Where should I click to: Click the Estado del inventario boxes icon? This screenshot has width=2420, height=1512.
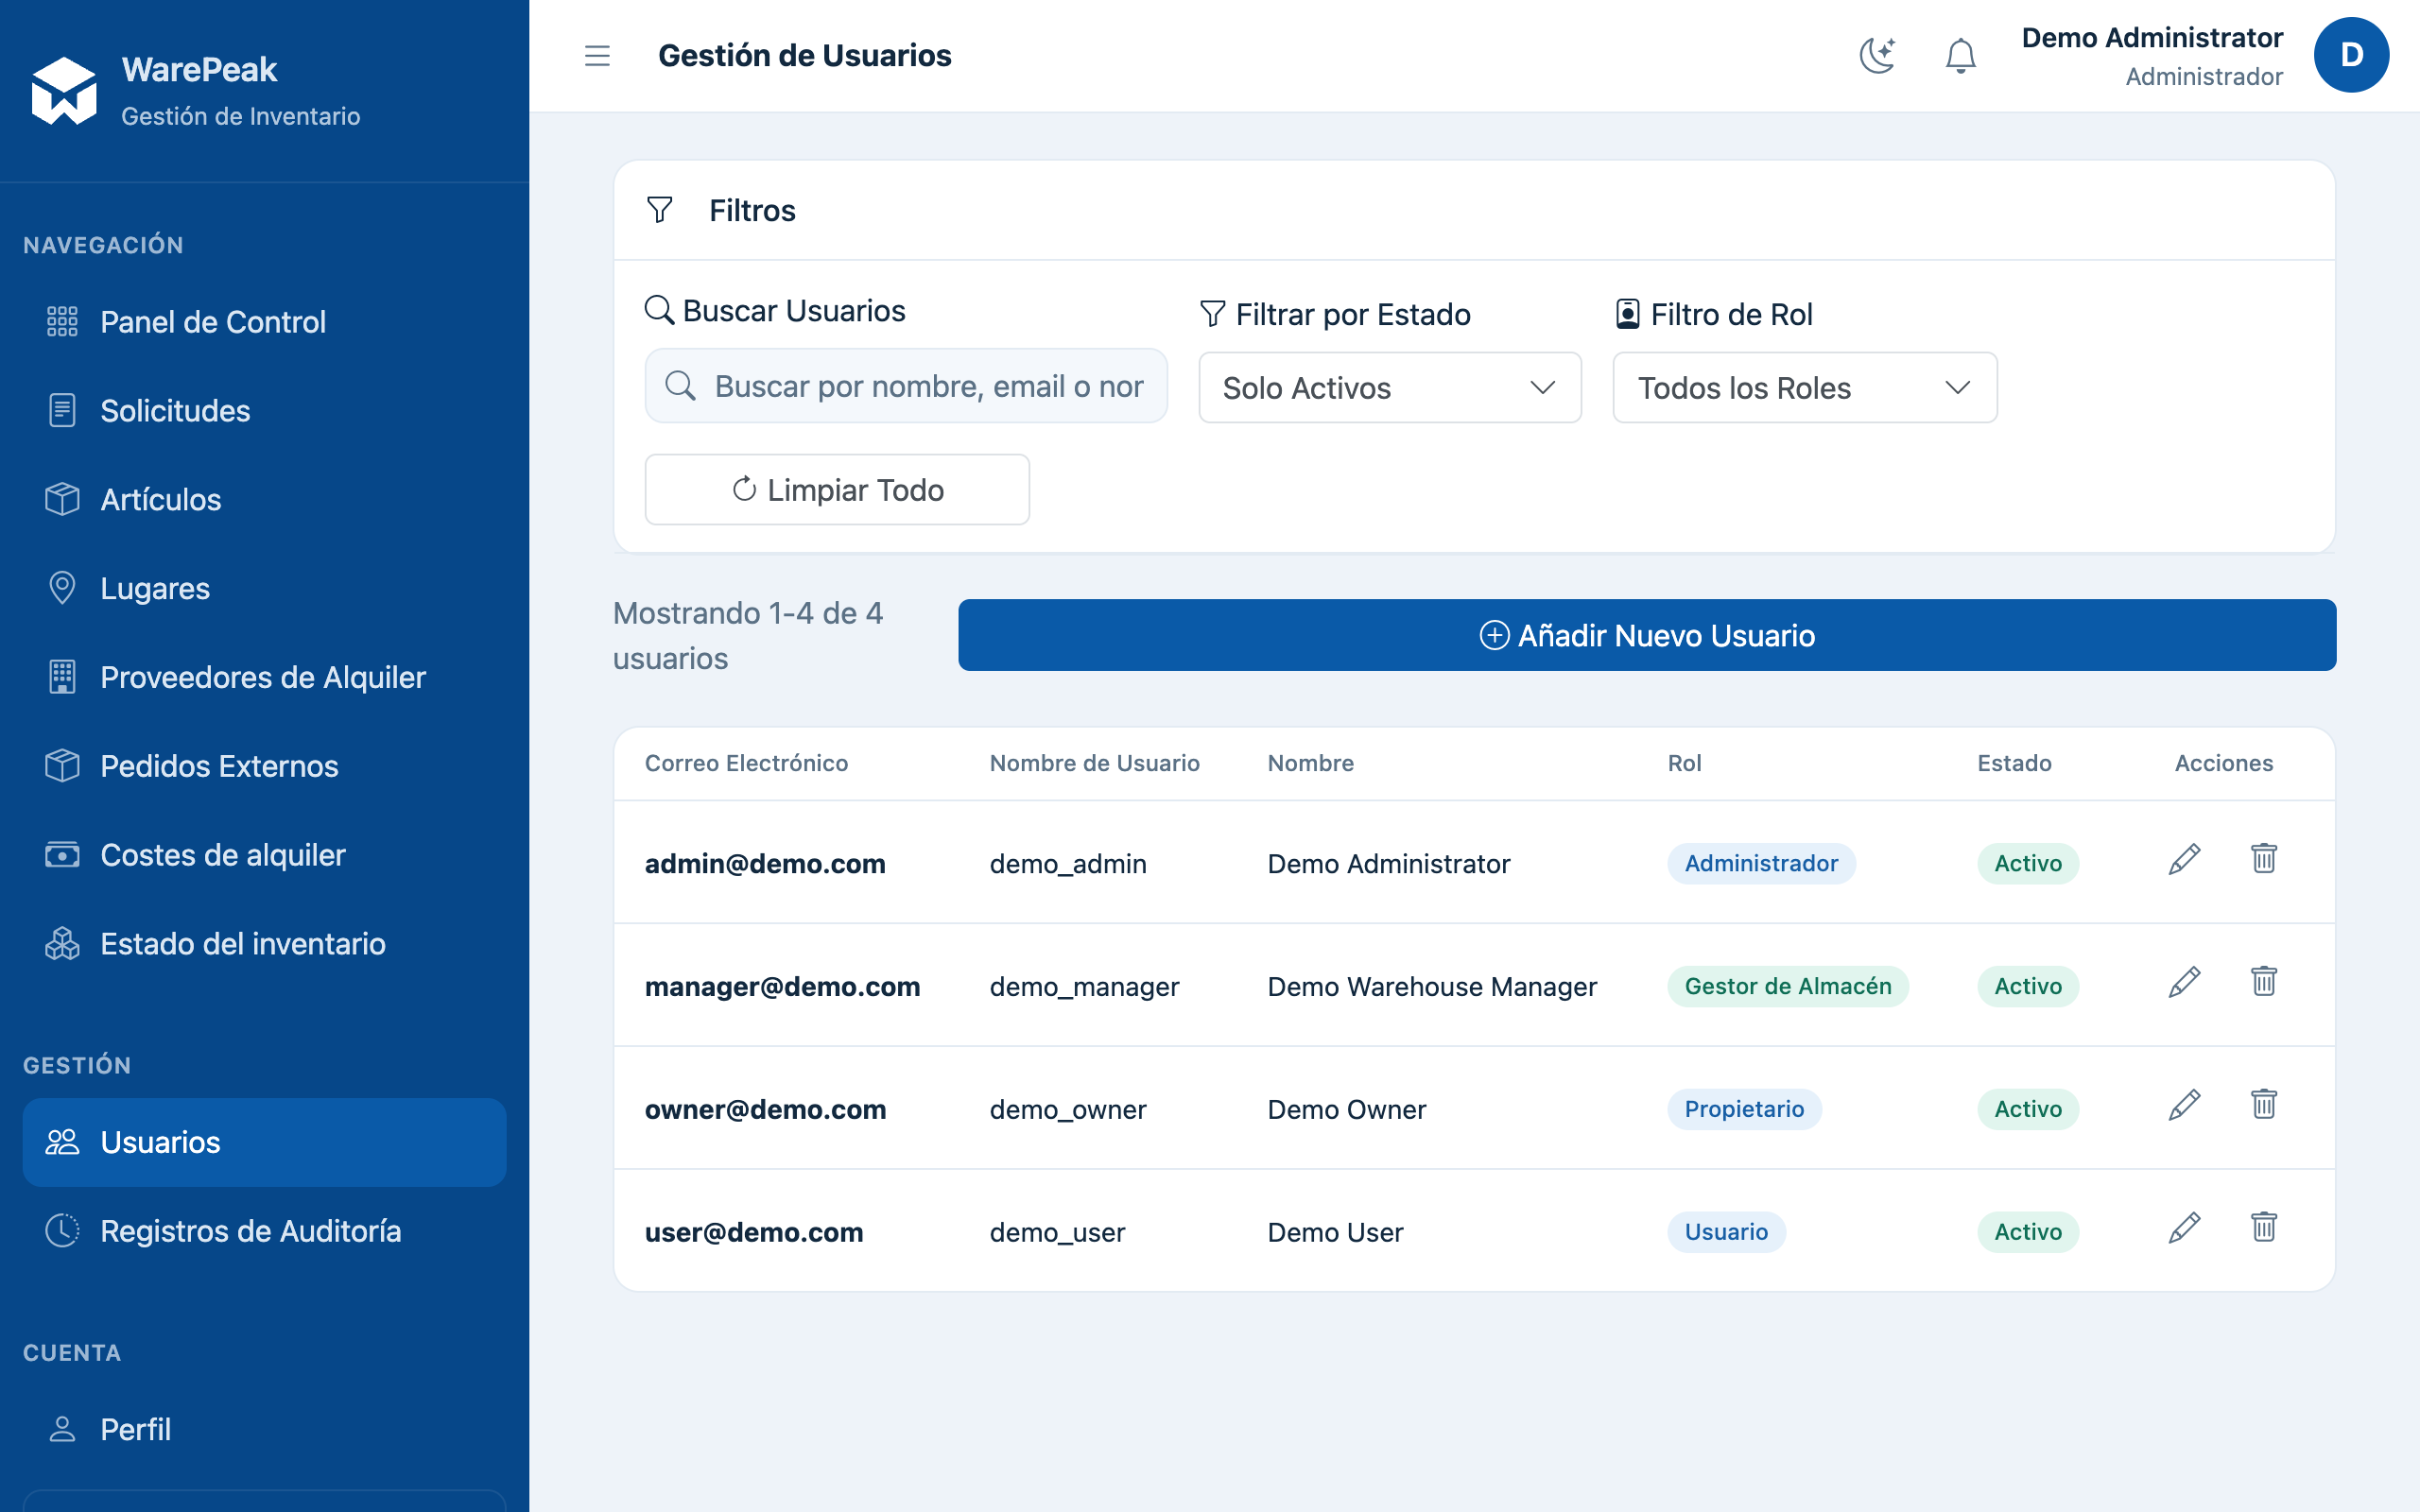[62, 943]
